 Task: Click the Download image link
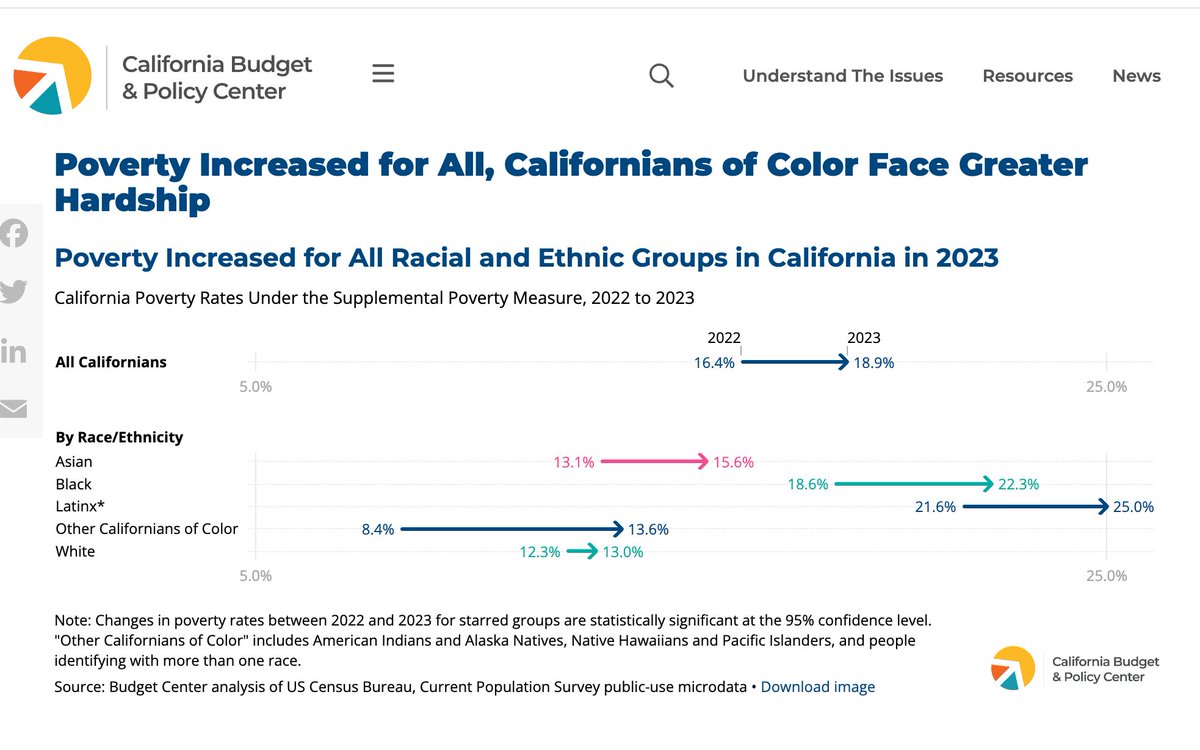[818, 687]
